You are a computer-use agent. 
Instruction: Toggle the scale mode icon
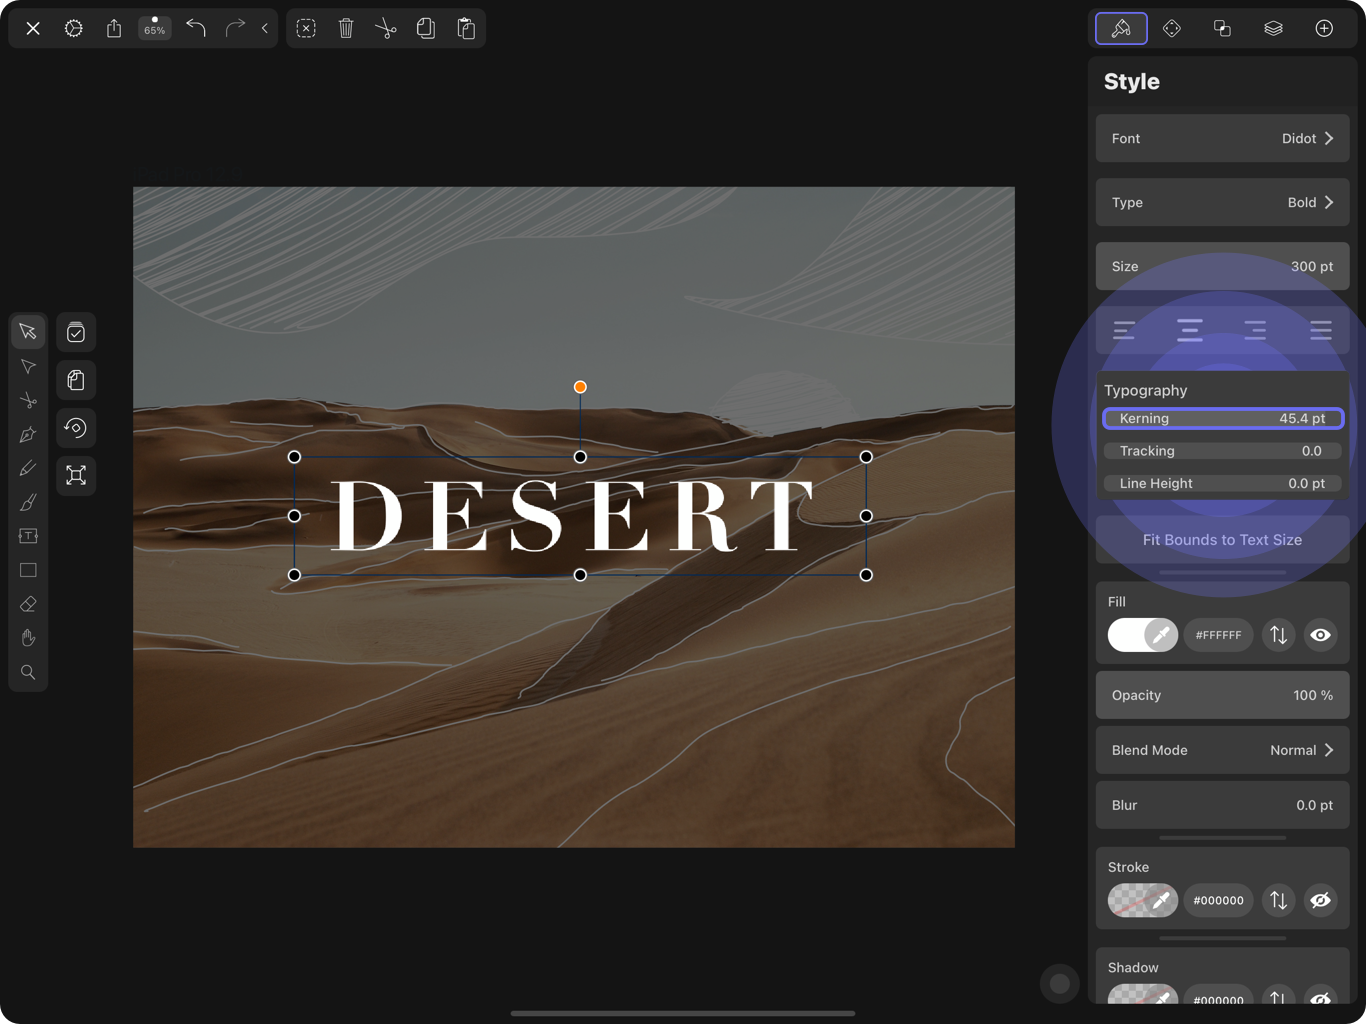point(76,475)
